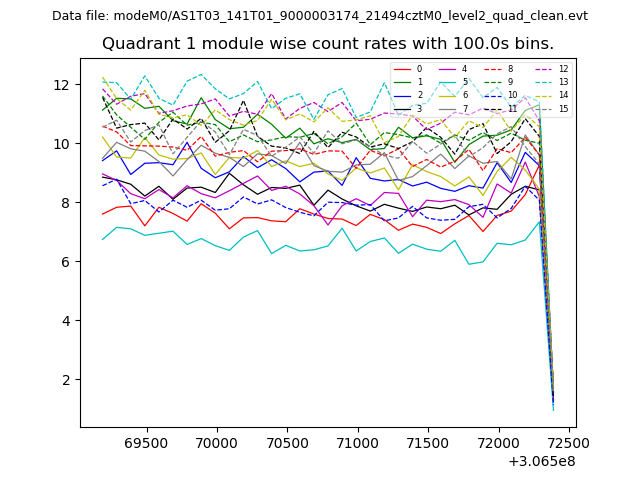Click the magenta solid legend line for module 4
This screenshot has width=640, height=480.
pos(447,69)
